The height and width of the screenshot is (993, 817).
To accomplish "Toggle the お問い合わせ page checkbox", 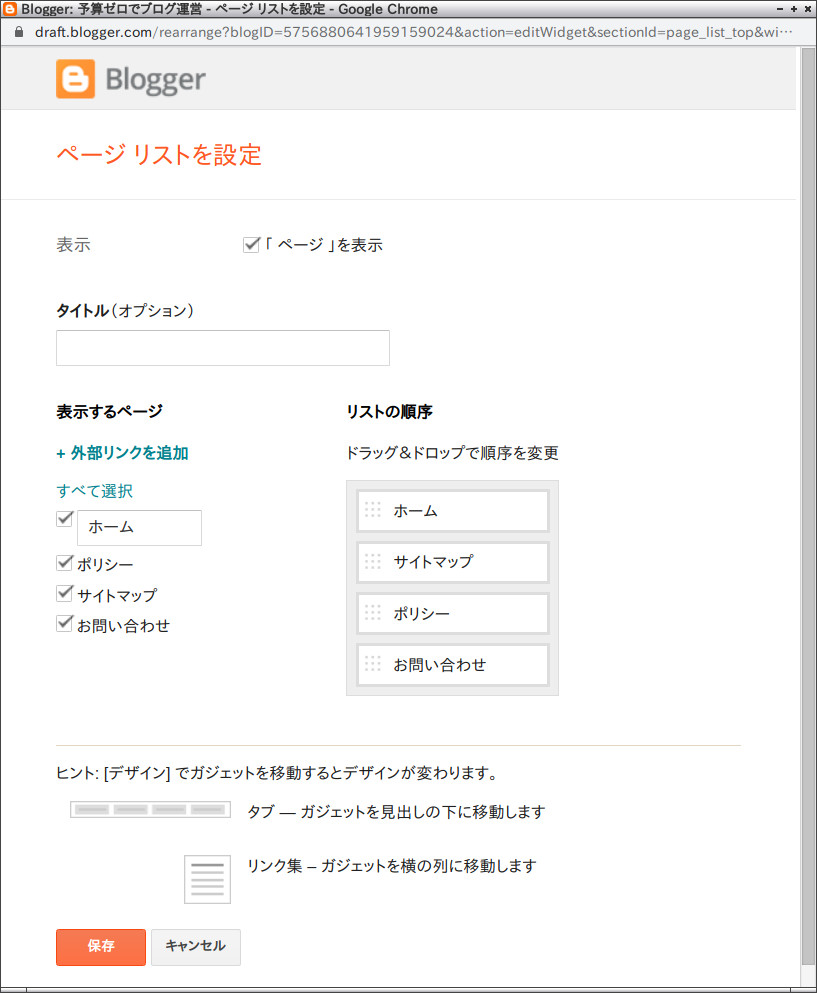I will (65, 624).
